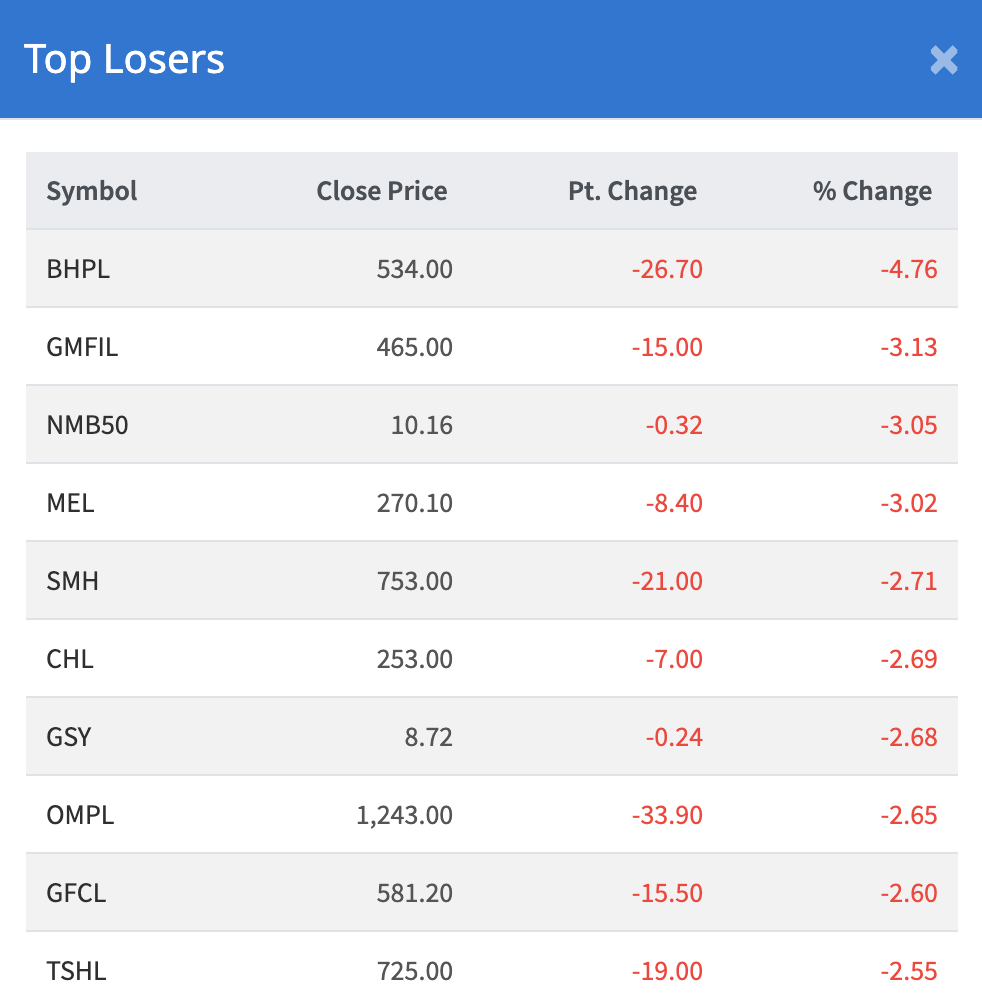Viewport: 982px width, 998px height.
Task: Click the -26.70 point change value
Action: 667,269
